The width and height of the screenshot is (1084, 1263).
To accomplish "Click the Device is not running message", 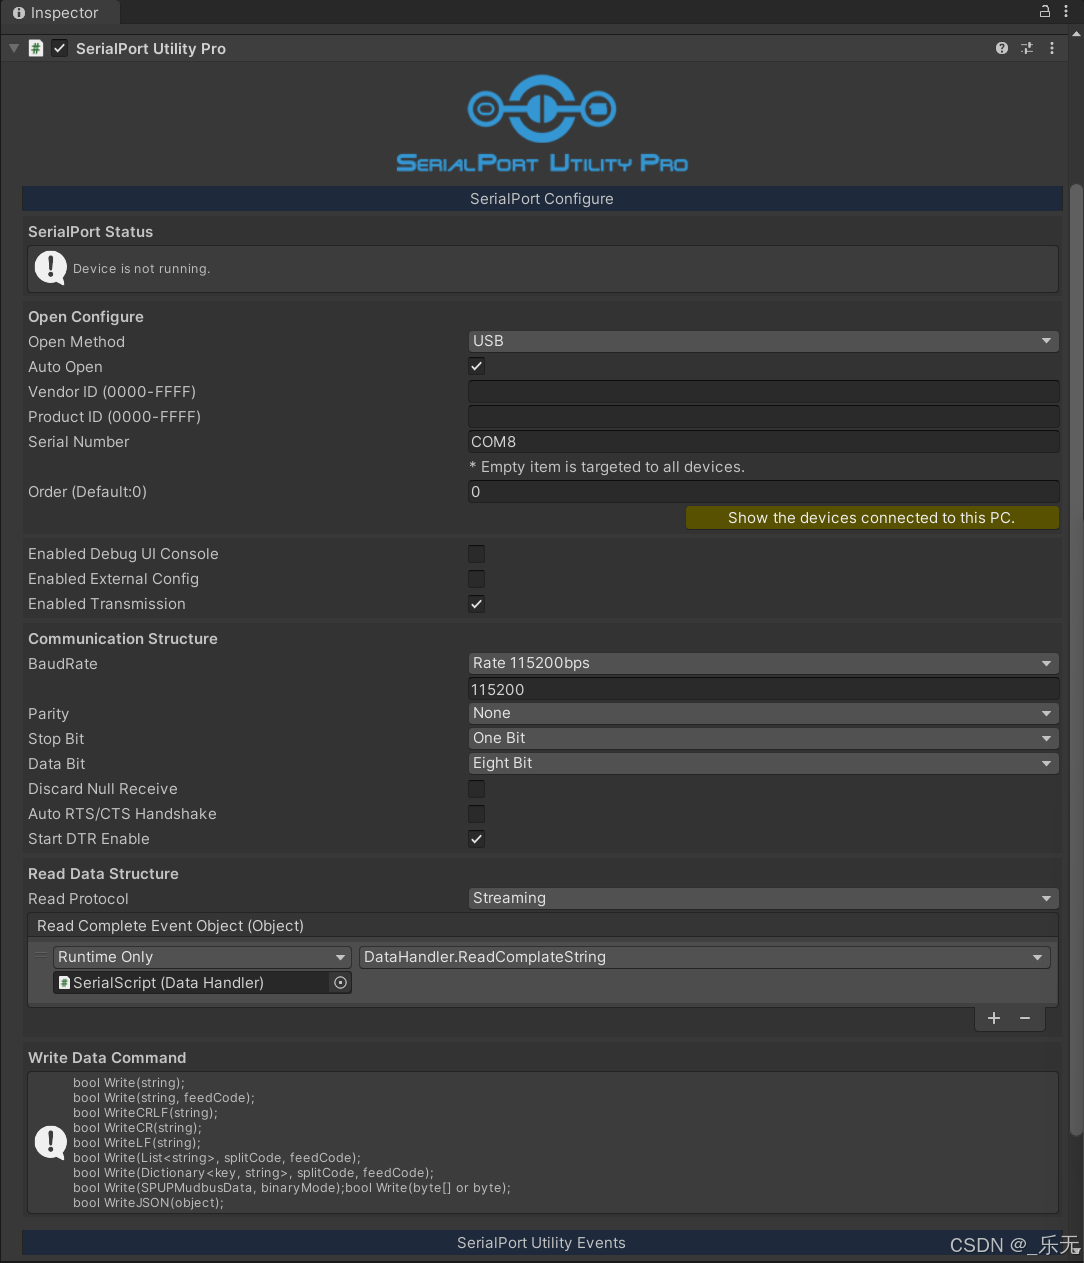I will point(141,268).
